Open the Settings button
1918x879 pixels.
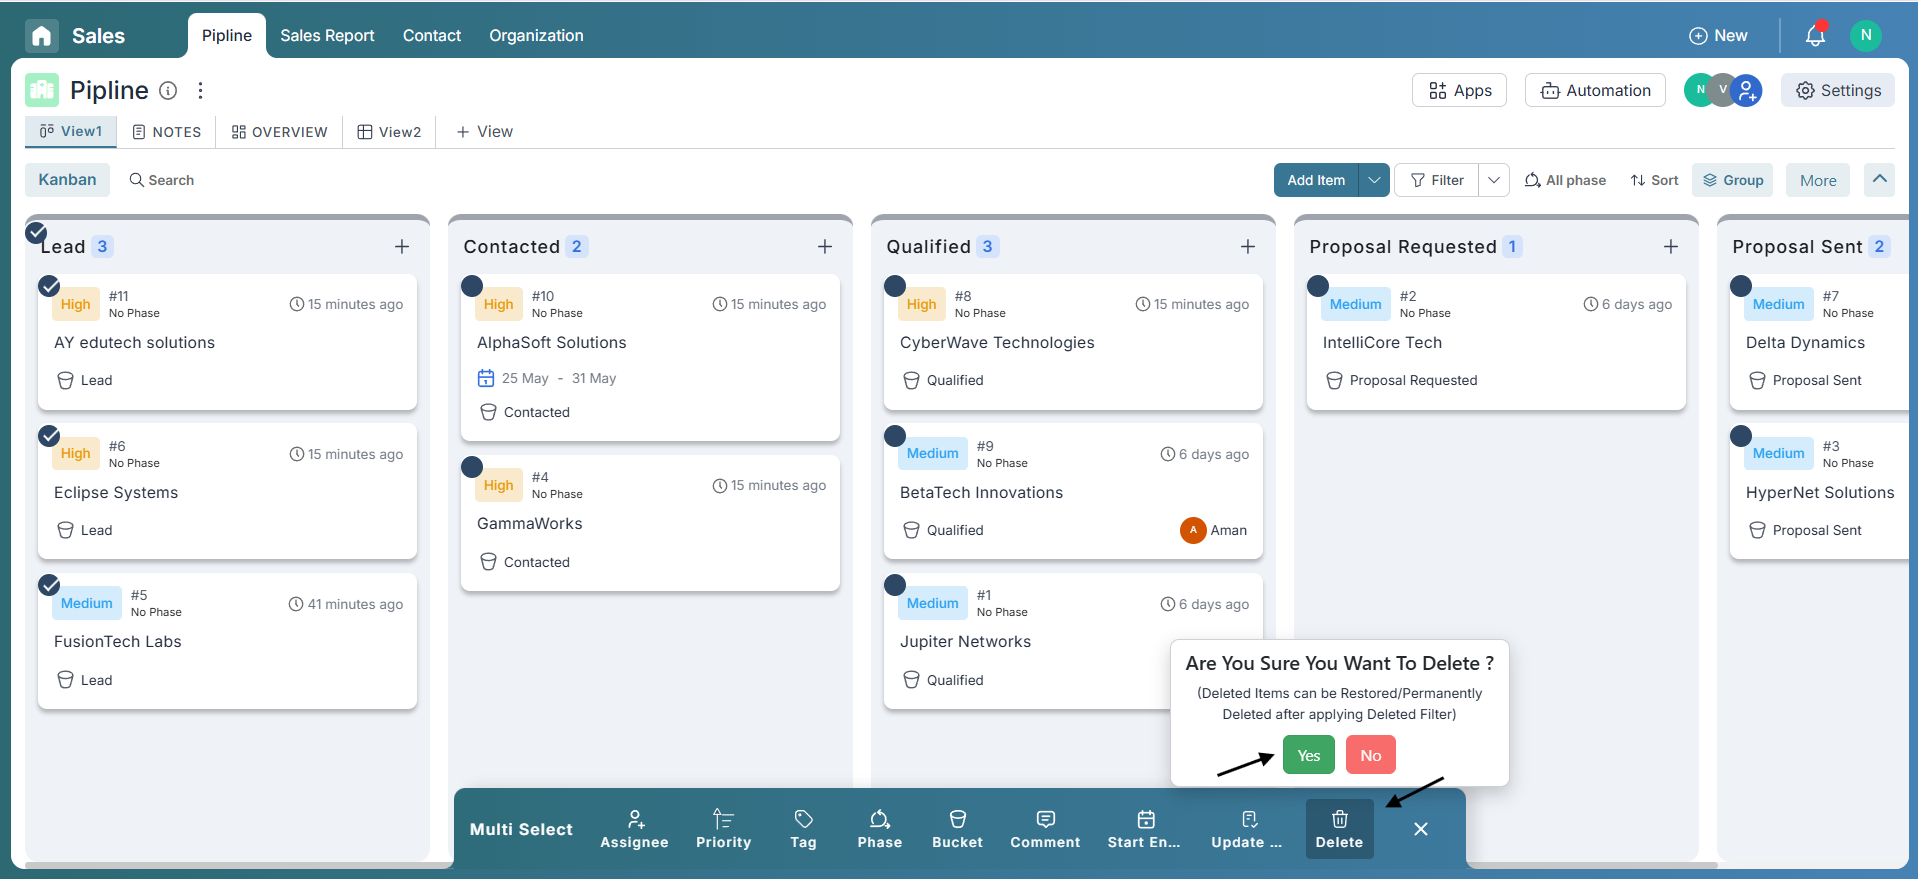[1838, 90]
